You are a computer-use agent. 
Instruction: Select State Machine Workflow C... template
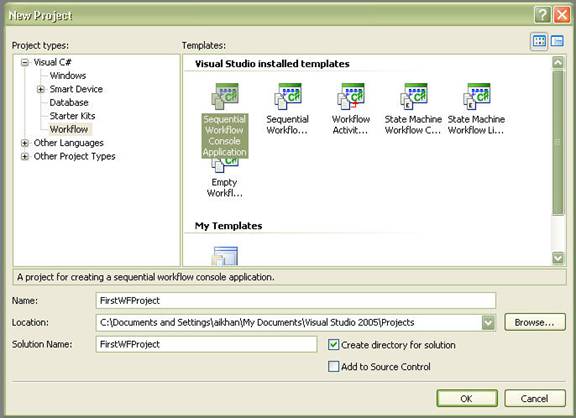click(413, 109)
